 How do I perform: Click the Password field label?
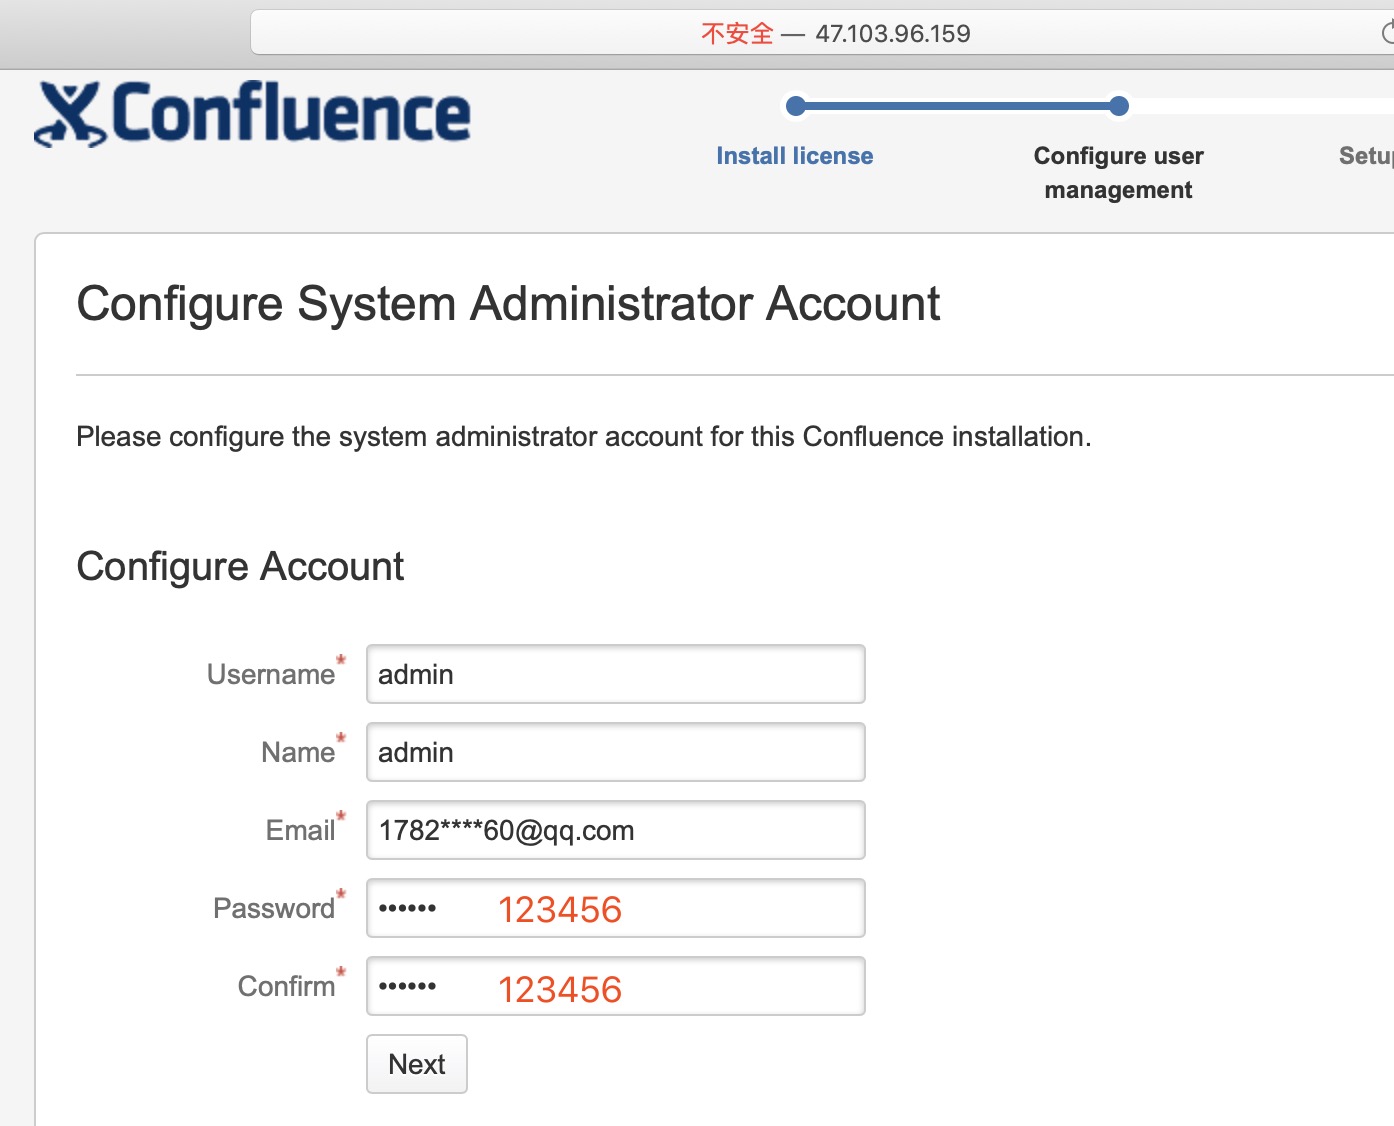[x=274, y=908]
